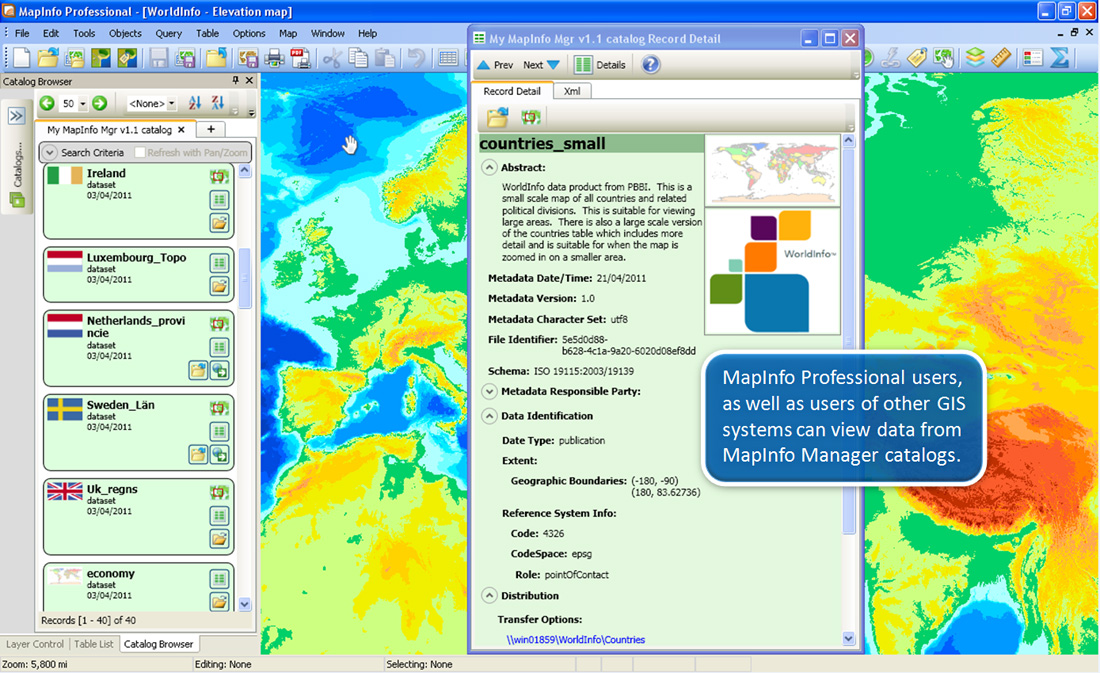Toggle the Refresh with Pan/Zoom checkbox
1100x673 pixels.
coord(140,152)
